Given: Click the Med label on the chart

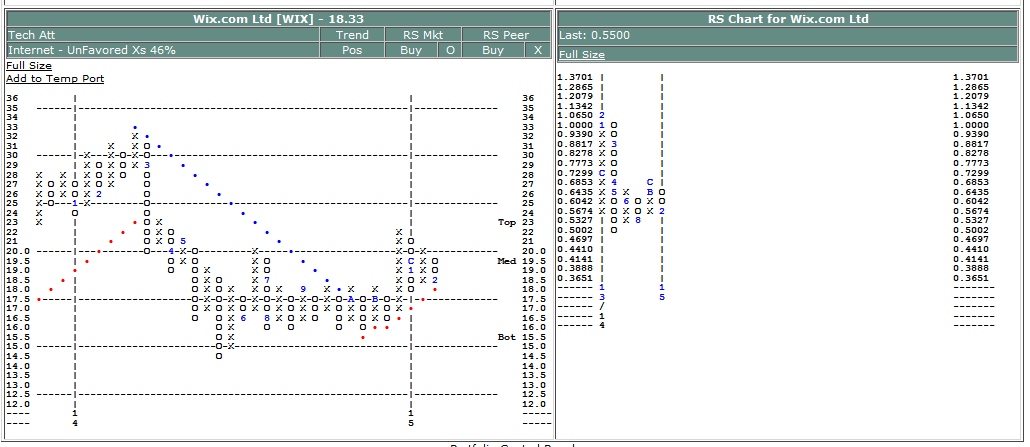Looking at the screenshot, I should (x=507, y=261).
